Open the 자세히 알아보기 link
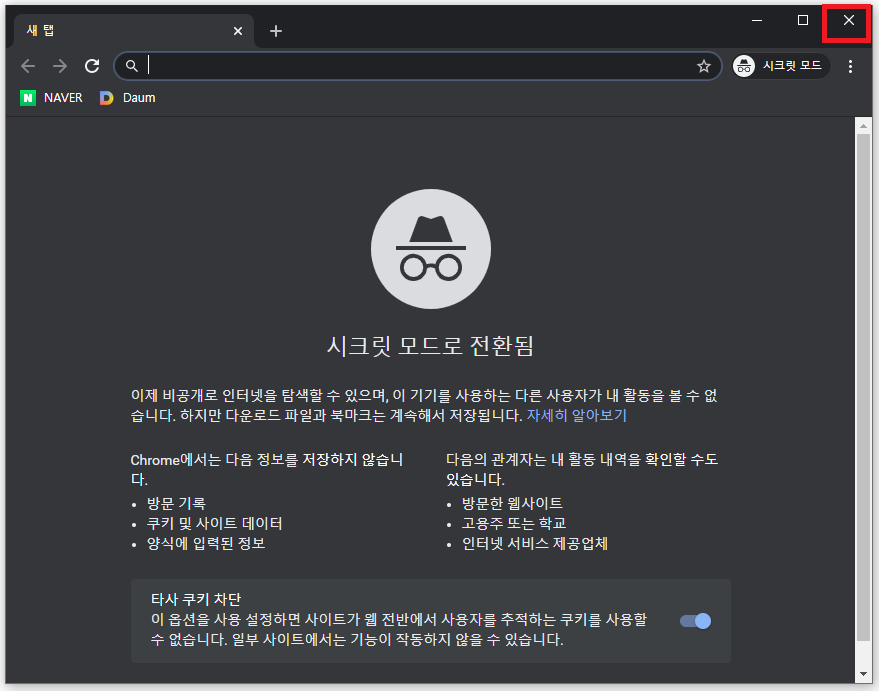 pos(576,415)
